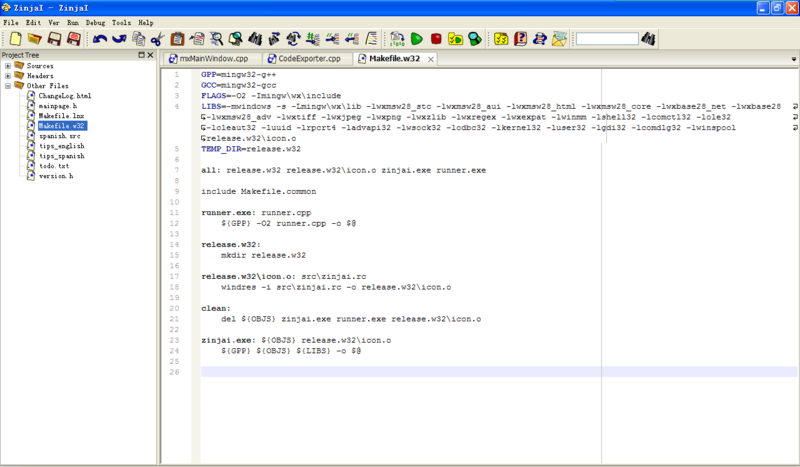Screen dimensions: 800x467
Task: Select Makefile.lnx in the tree
Action: tap(61, 116)
